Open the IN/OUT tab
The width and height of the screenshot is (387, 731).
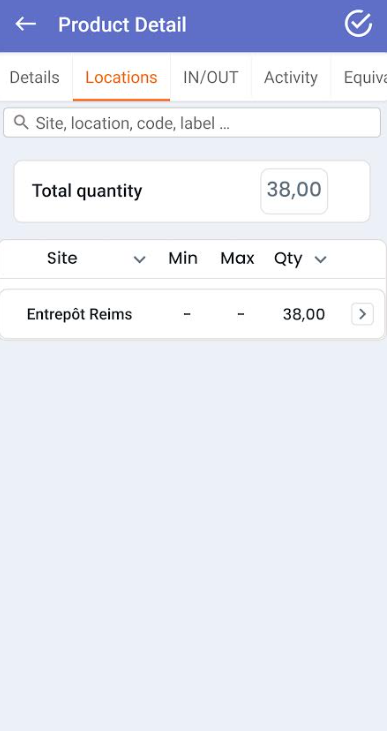point(211,77)
